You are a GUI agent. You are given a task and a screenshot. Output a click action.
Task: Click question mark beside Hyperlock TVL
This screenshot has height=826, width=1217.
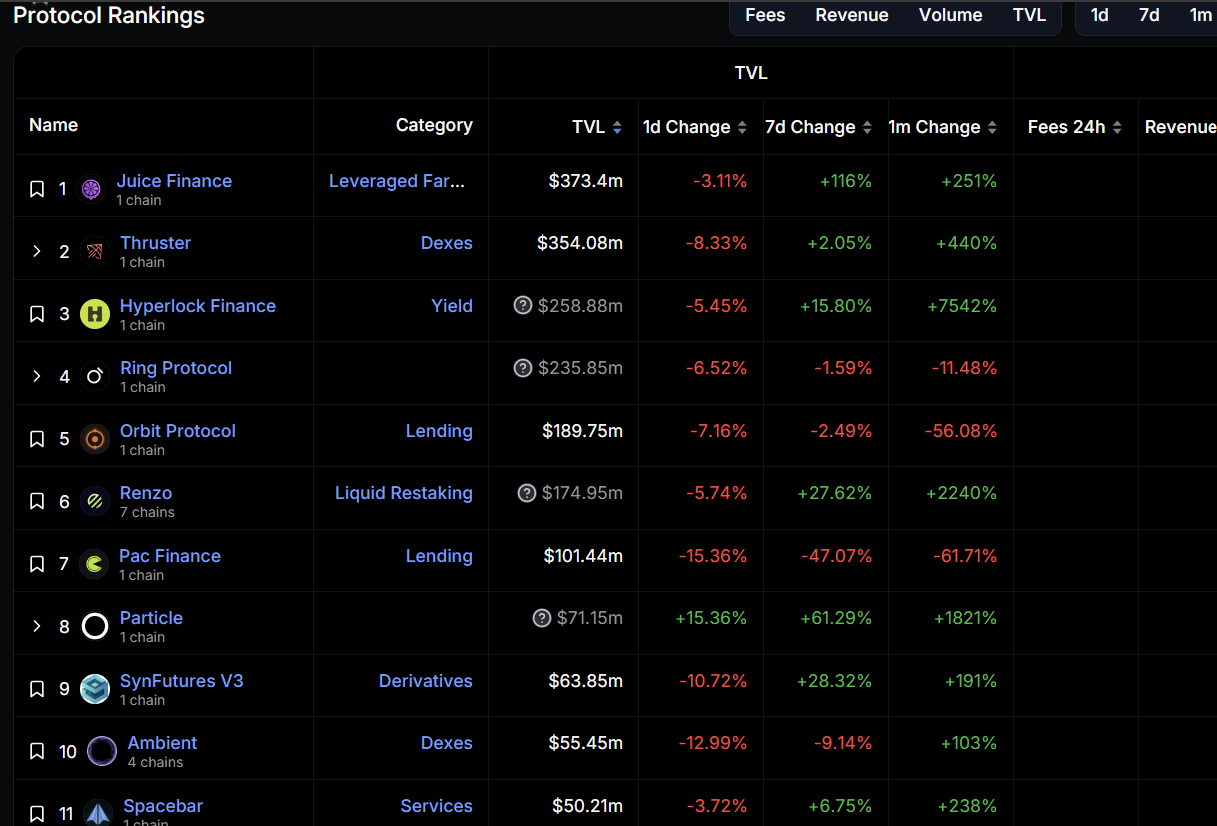pos(522,306)
